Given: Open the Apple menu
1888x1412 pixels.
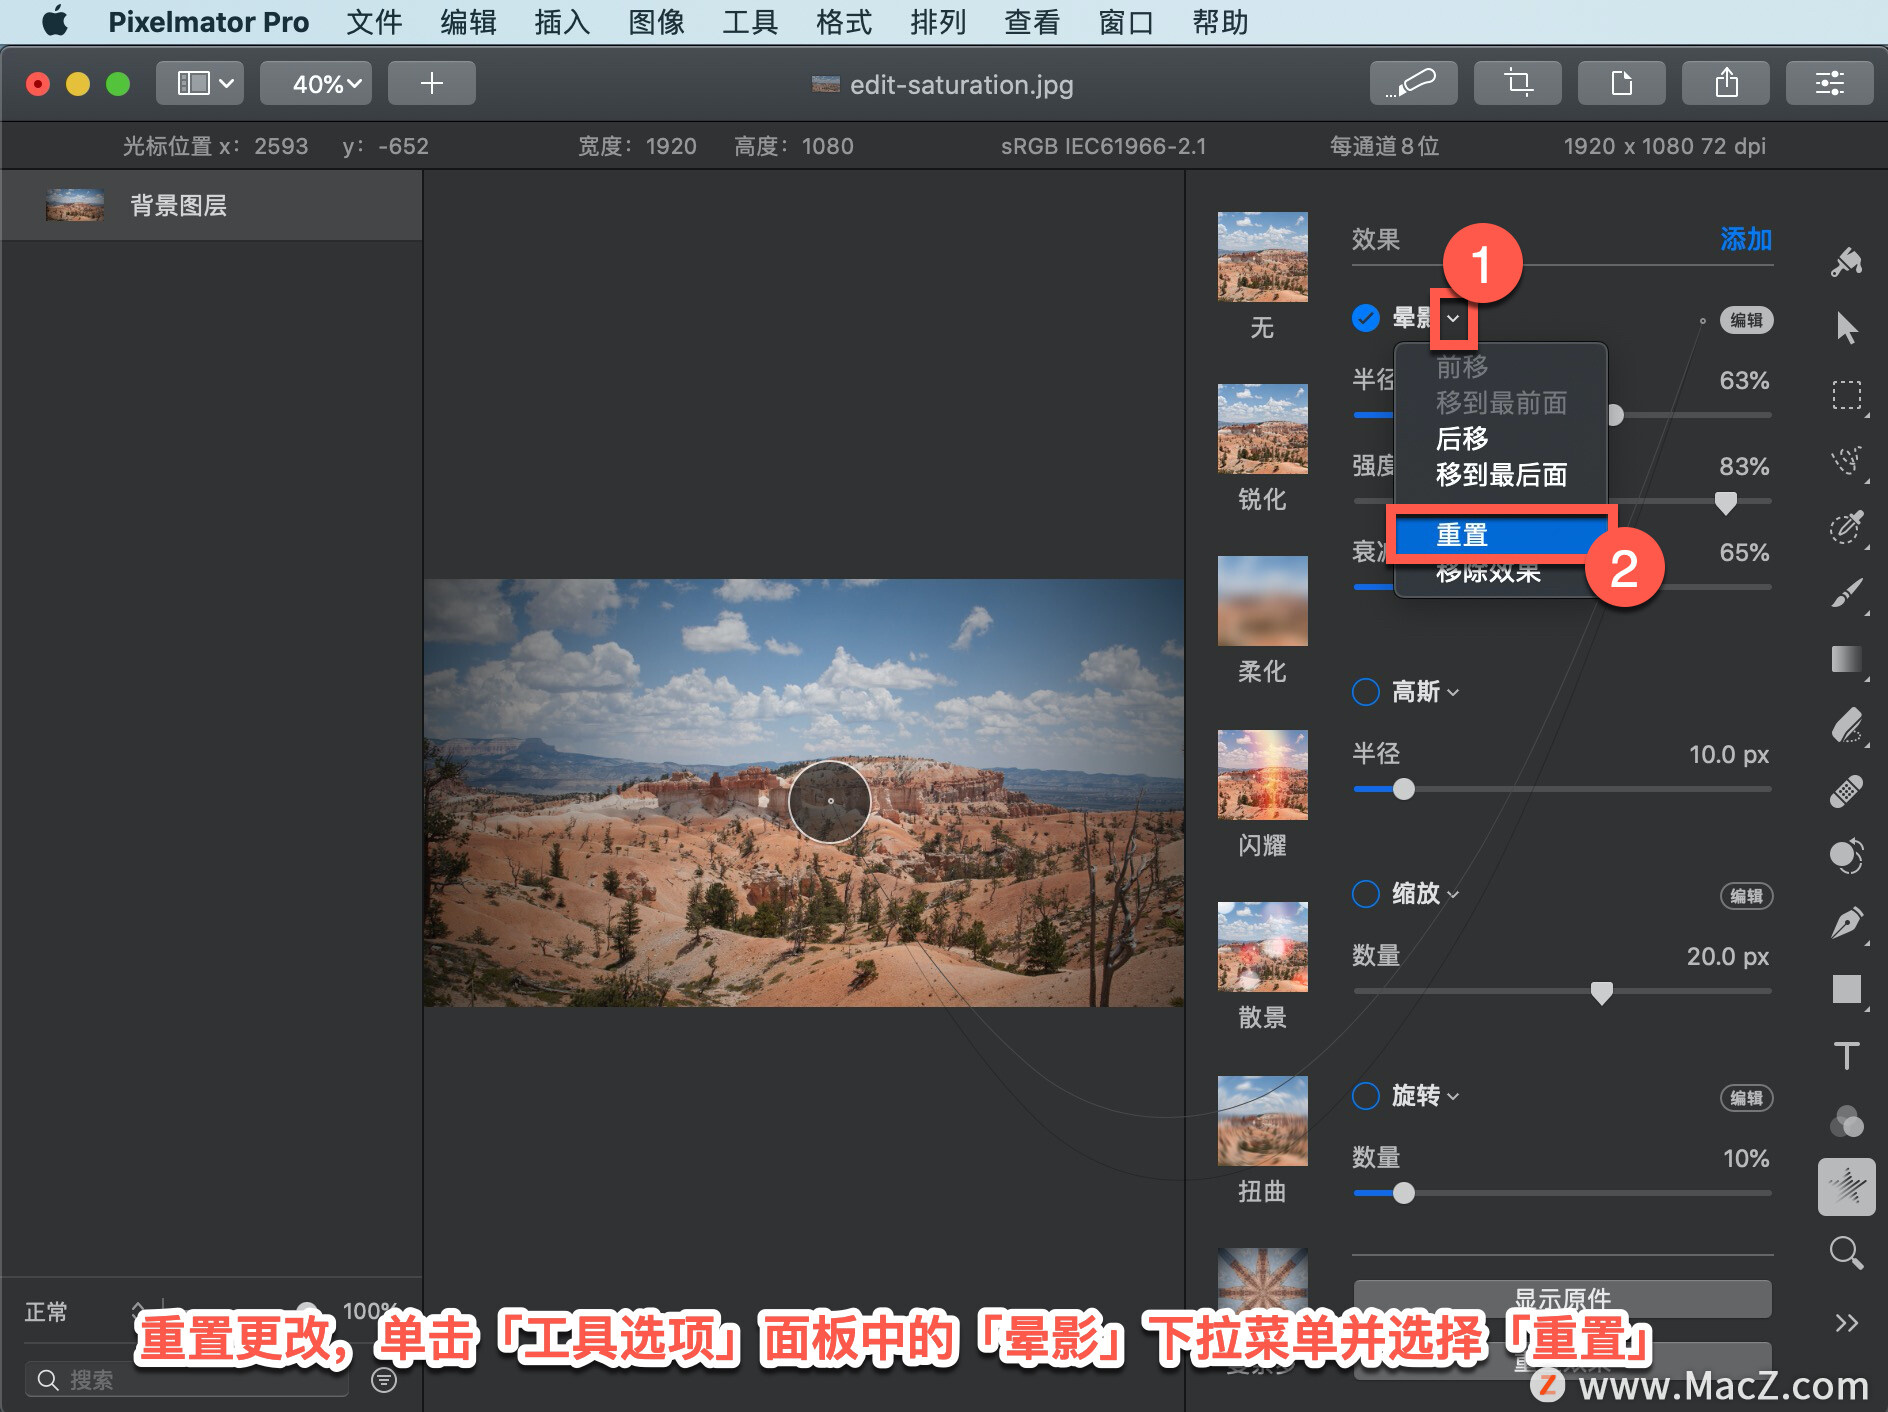Looking at the screenshot, I should 55,21.
